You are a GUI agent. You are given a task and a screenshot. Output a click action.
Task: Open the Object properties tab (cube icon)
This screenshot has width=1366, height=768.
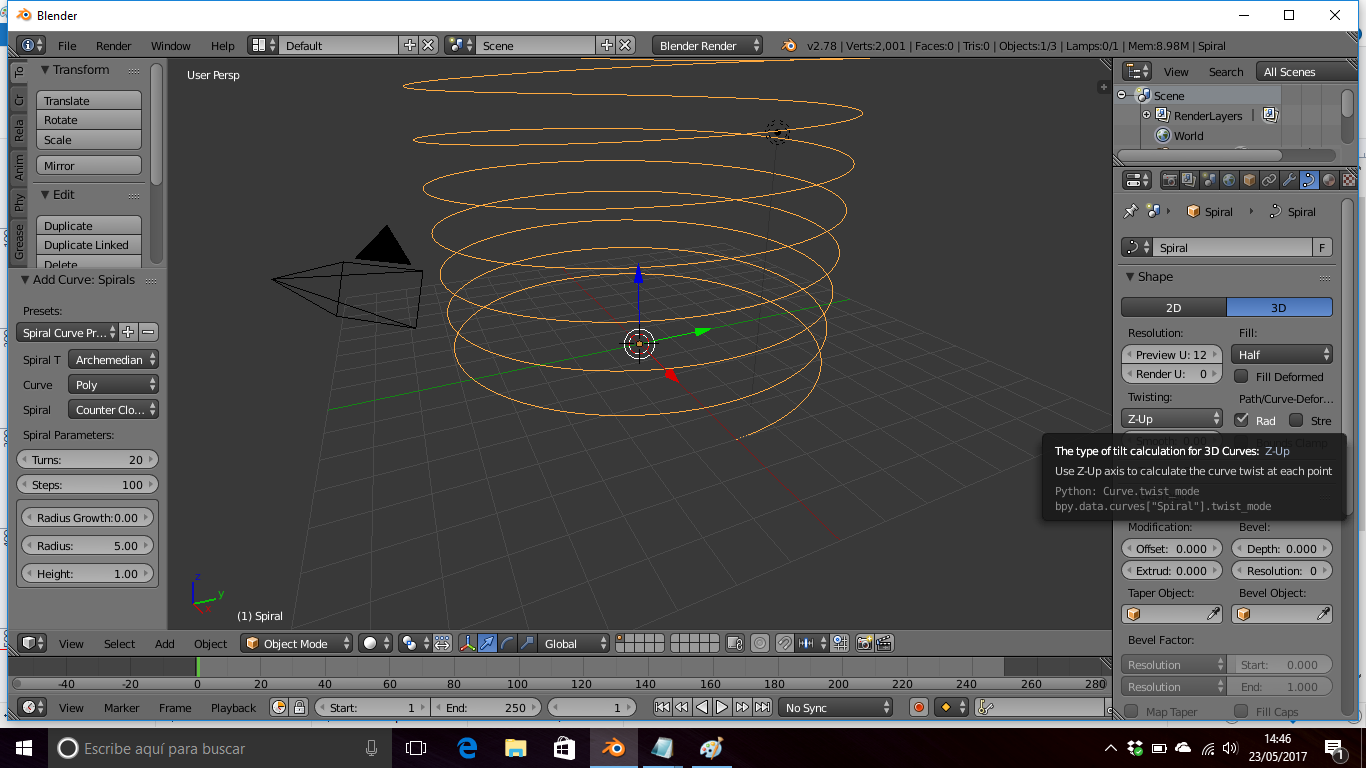point(1248,180)
